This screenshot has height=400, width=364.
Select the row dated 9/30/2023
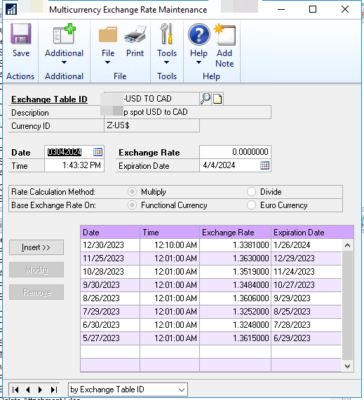[211, 285]
